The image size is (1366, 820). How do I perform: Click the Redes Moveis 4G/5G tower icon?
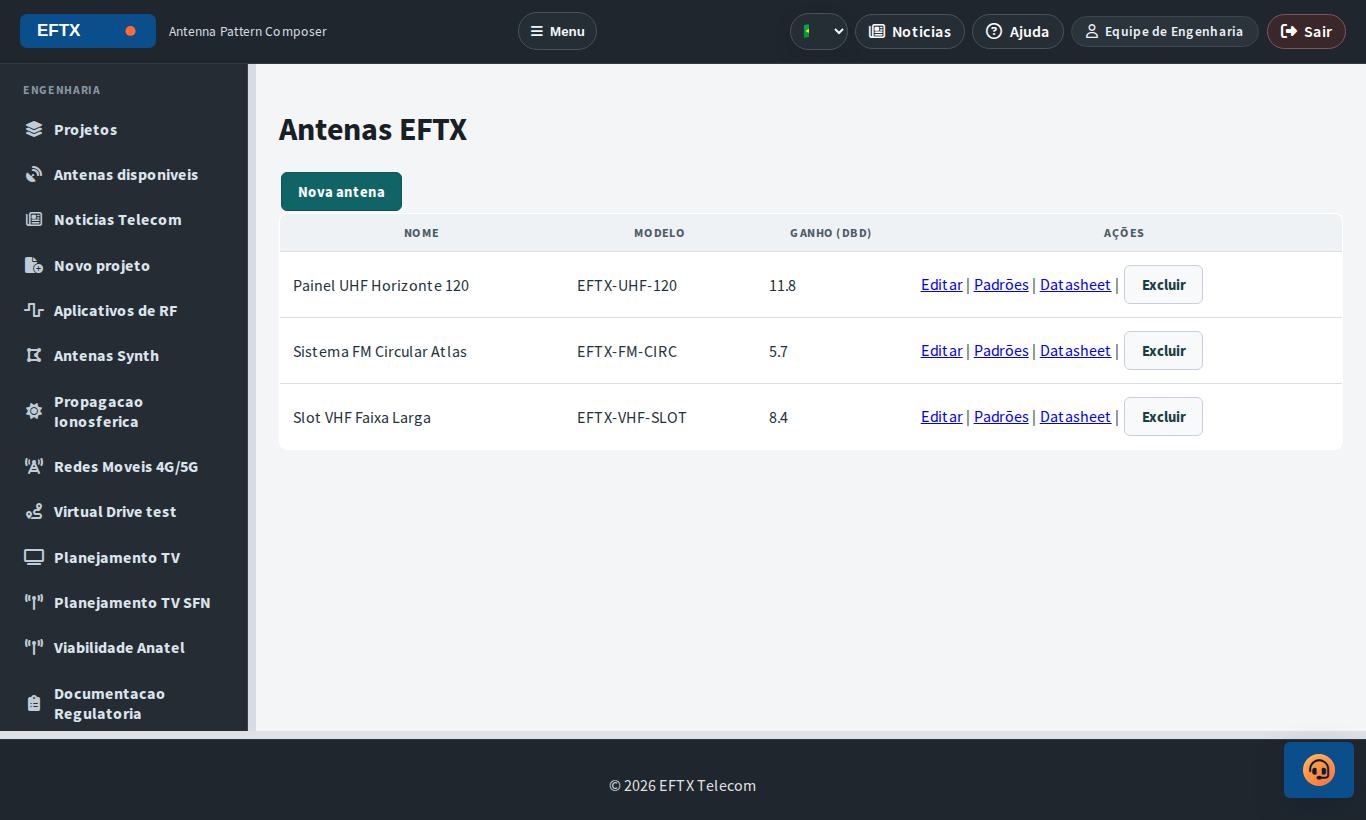click(x=34, y=466)
